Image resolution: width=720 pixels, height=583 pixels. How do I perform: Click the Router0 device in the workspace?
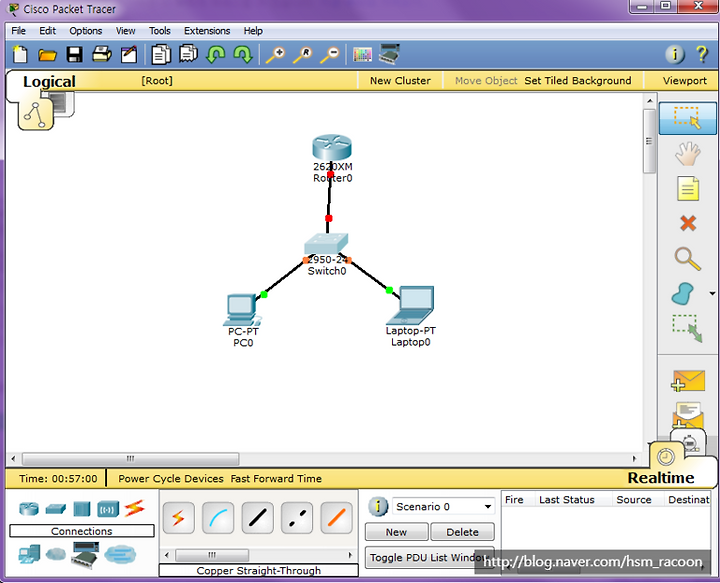(x=332, y=148)
